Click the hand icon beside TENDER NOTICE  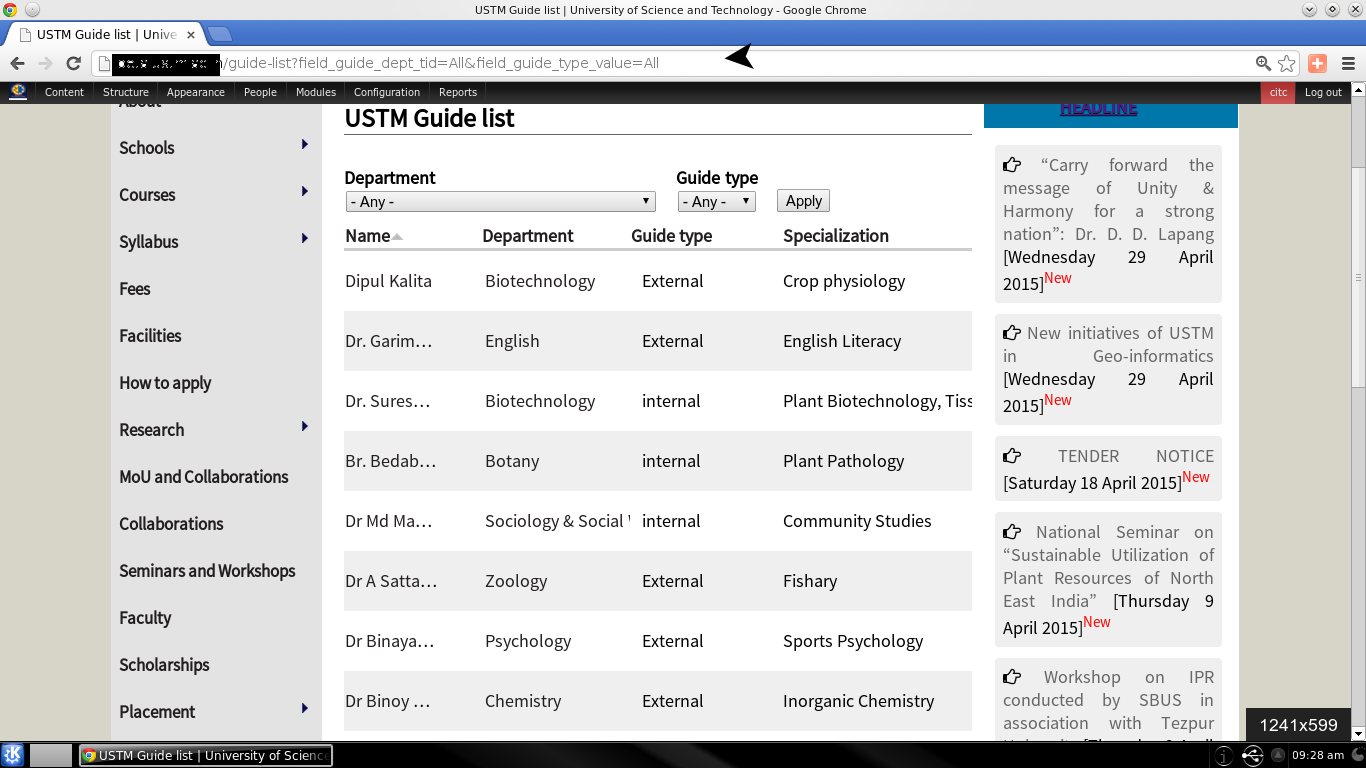1012,456
